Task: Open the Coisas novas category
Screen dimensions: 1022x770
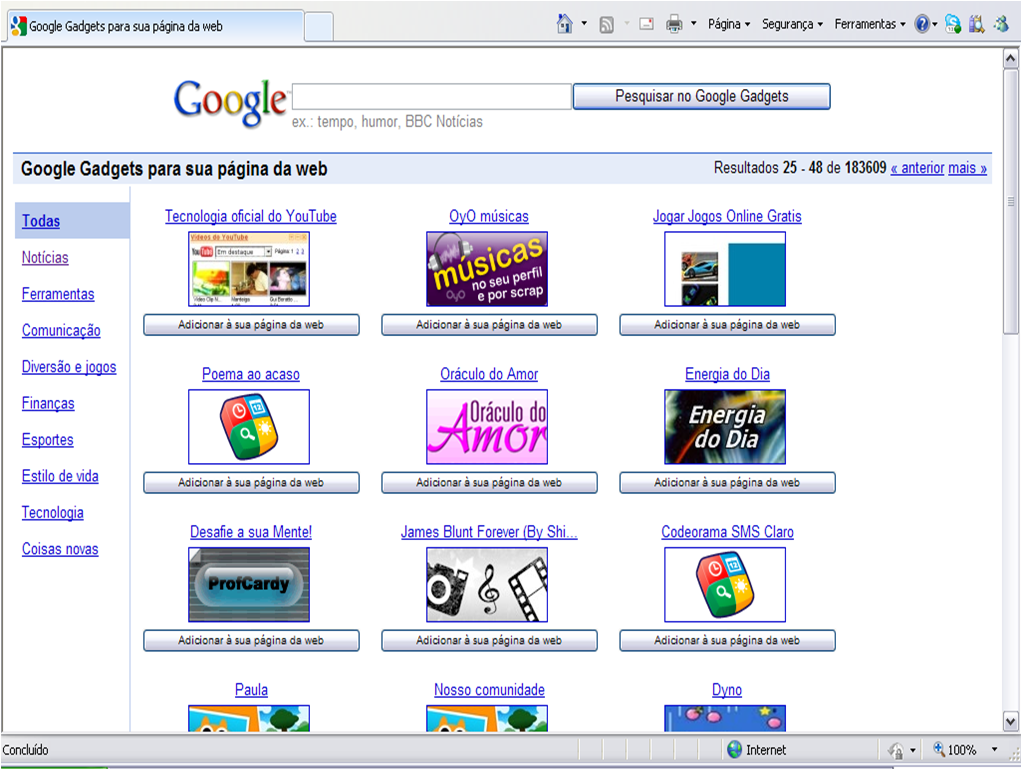Action: pos(60,550)
